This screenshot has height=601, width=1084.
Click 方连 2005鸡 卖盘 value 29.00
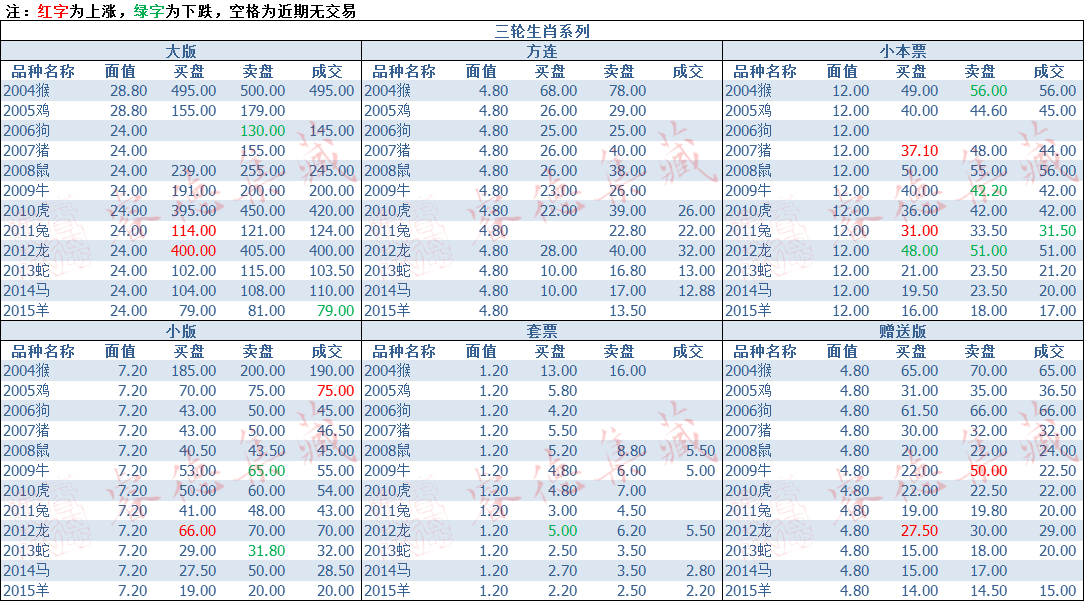coord(628,111)
